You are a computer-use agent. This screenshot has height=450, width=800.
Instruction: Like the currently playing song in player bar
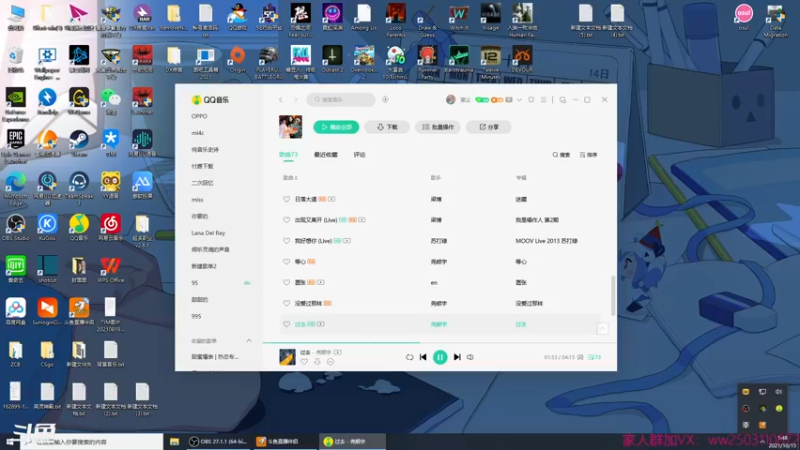coord(304,362)
